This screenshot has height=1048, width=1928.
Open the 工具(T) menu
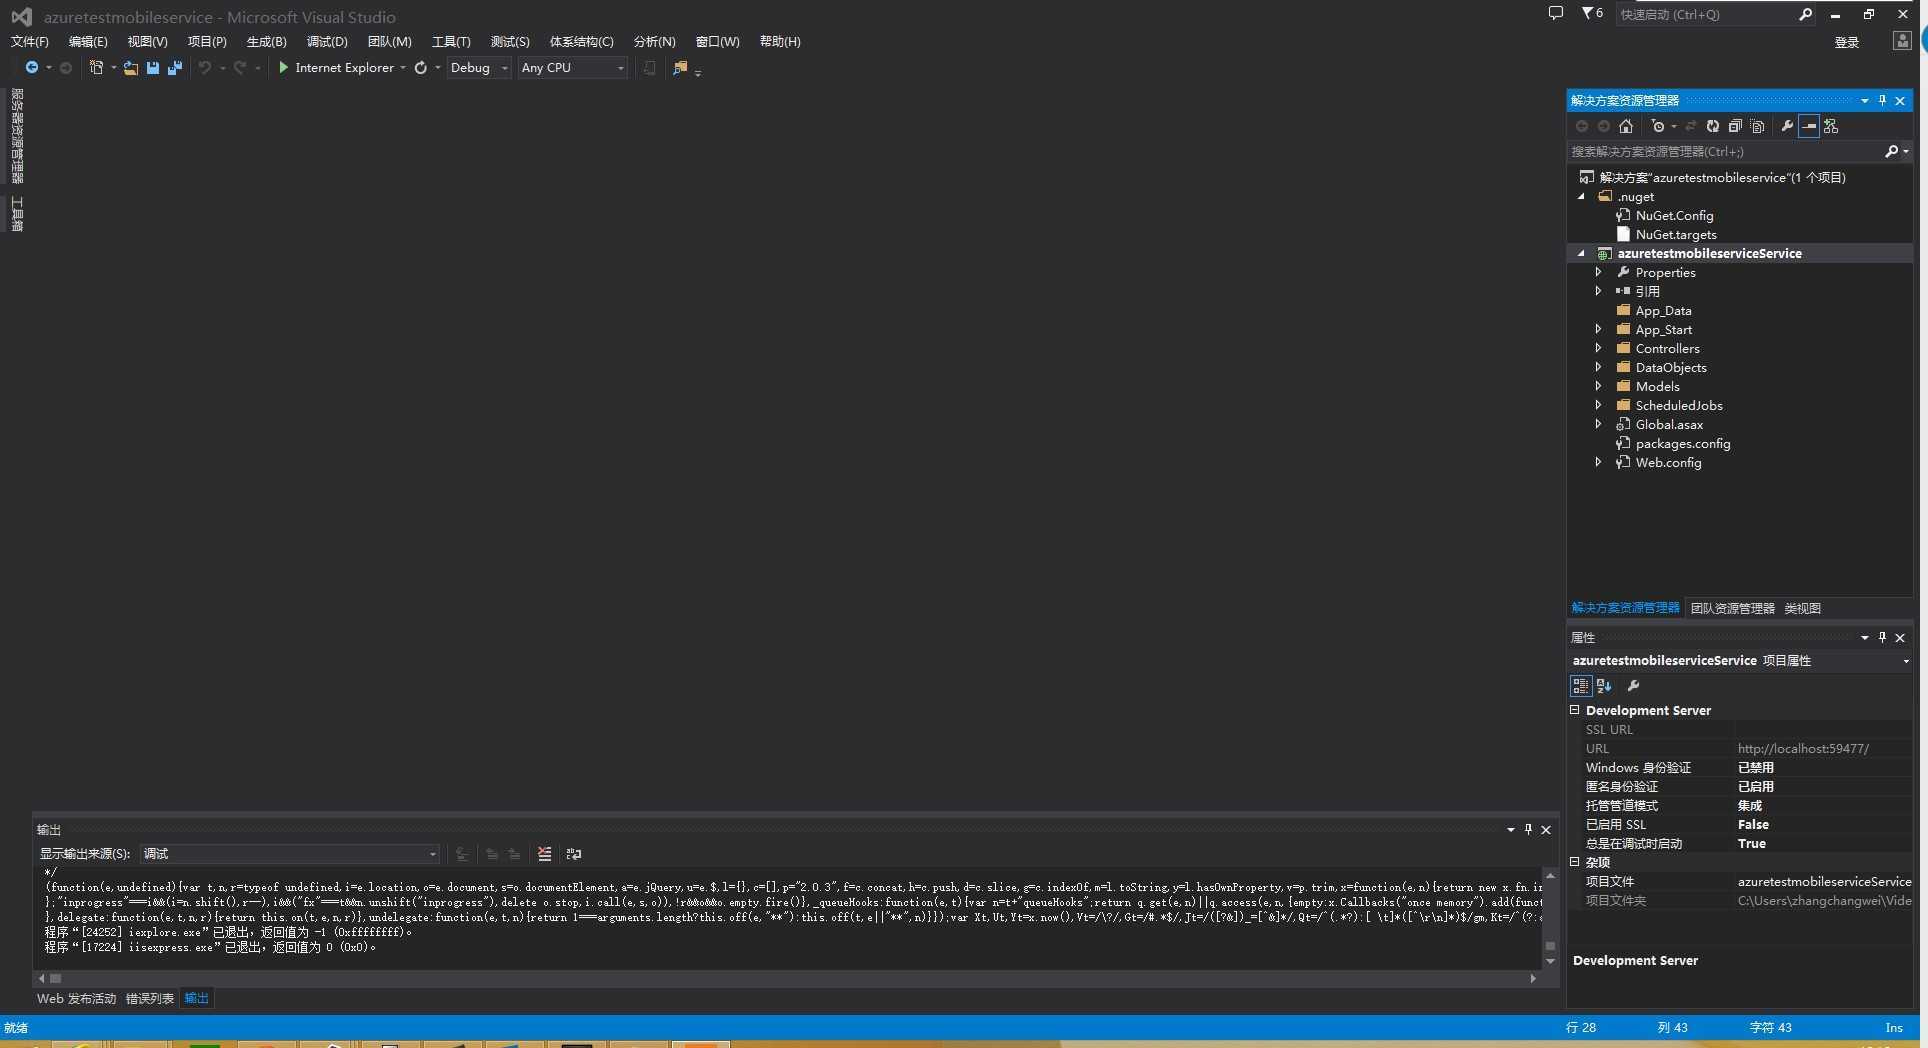451,41
